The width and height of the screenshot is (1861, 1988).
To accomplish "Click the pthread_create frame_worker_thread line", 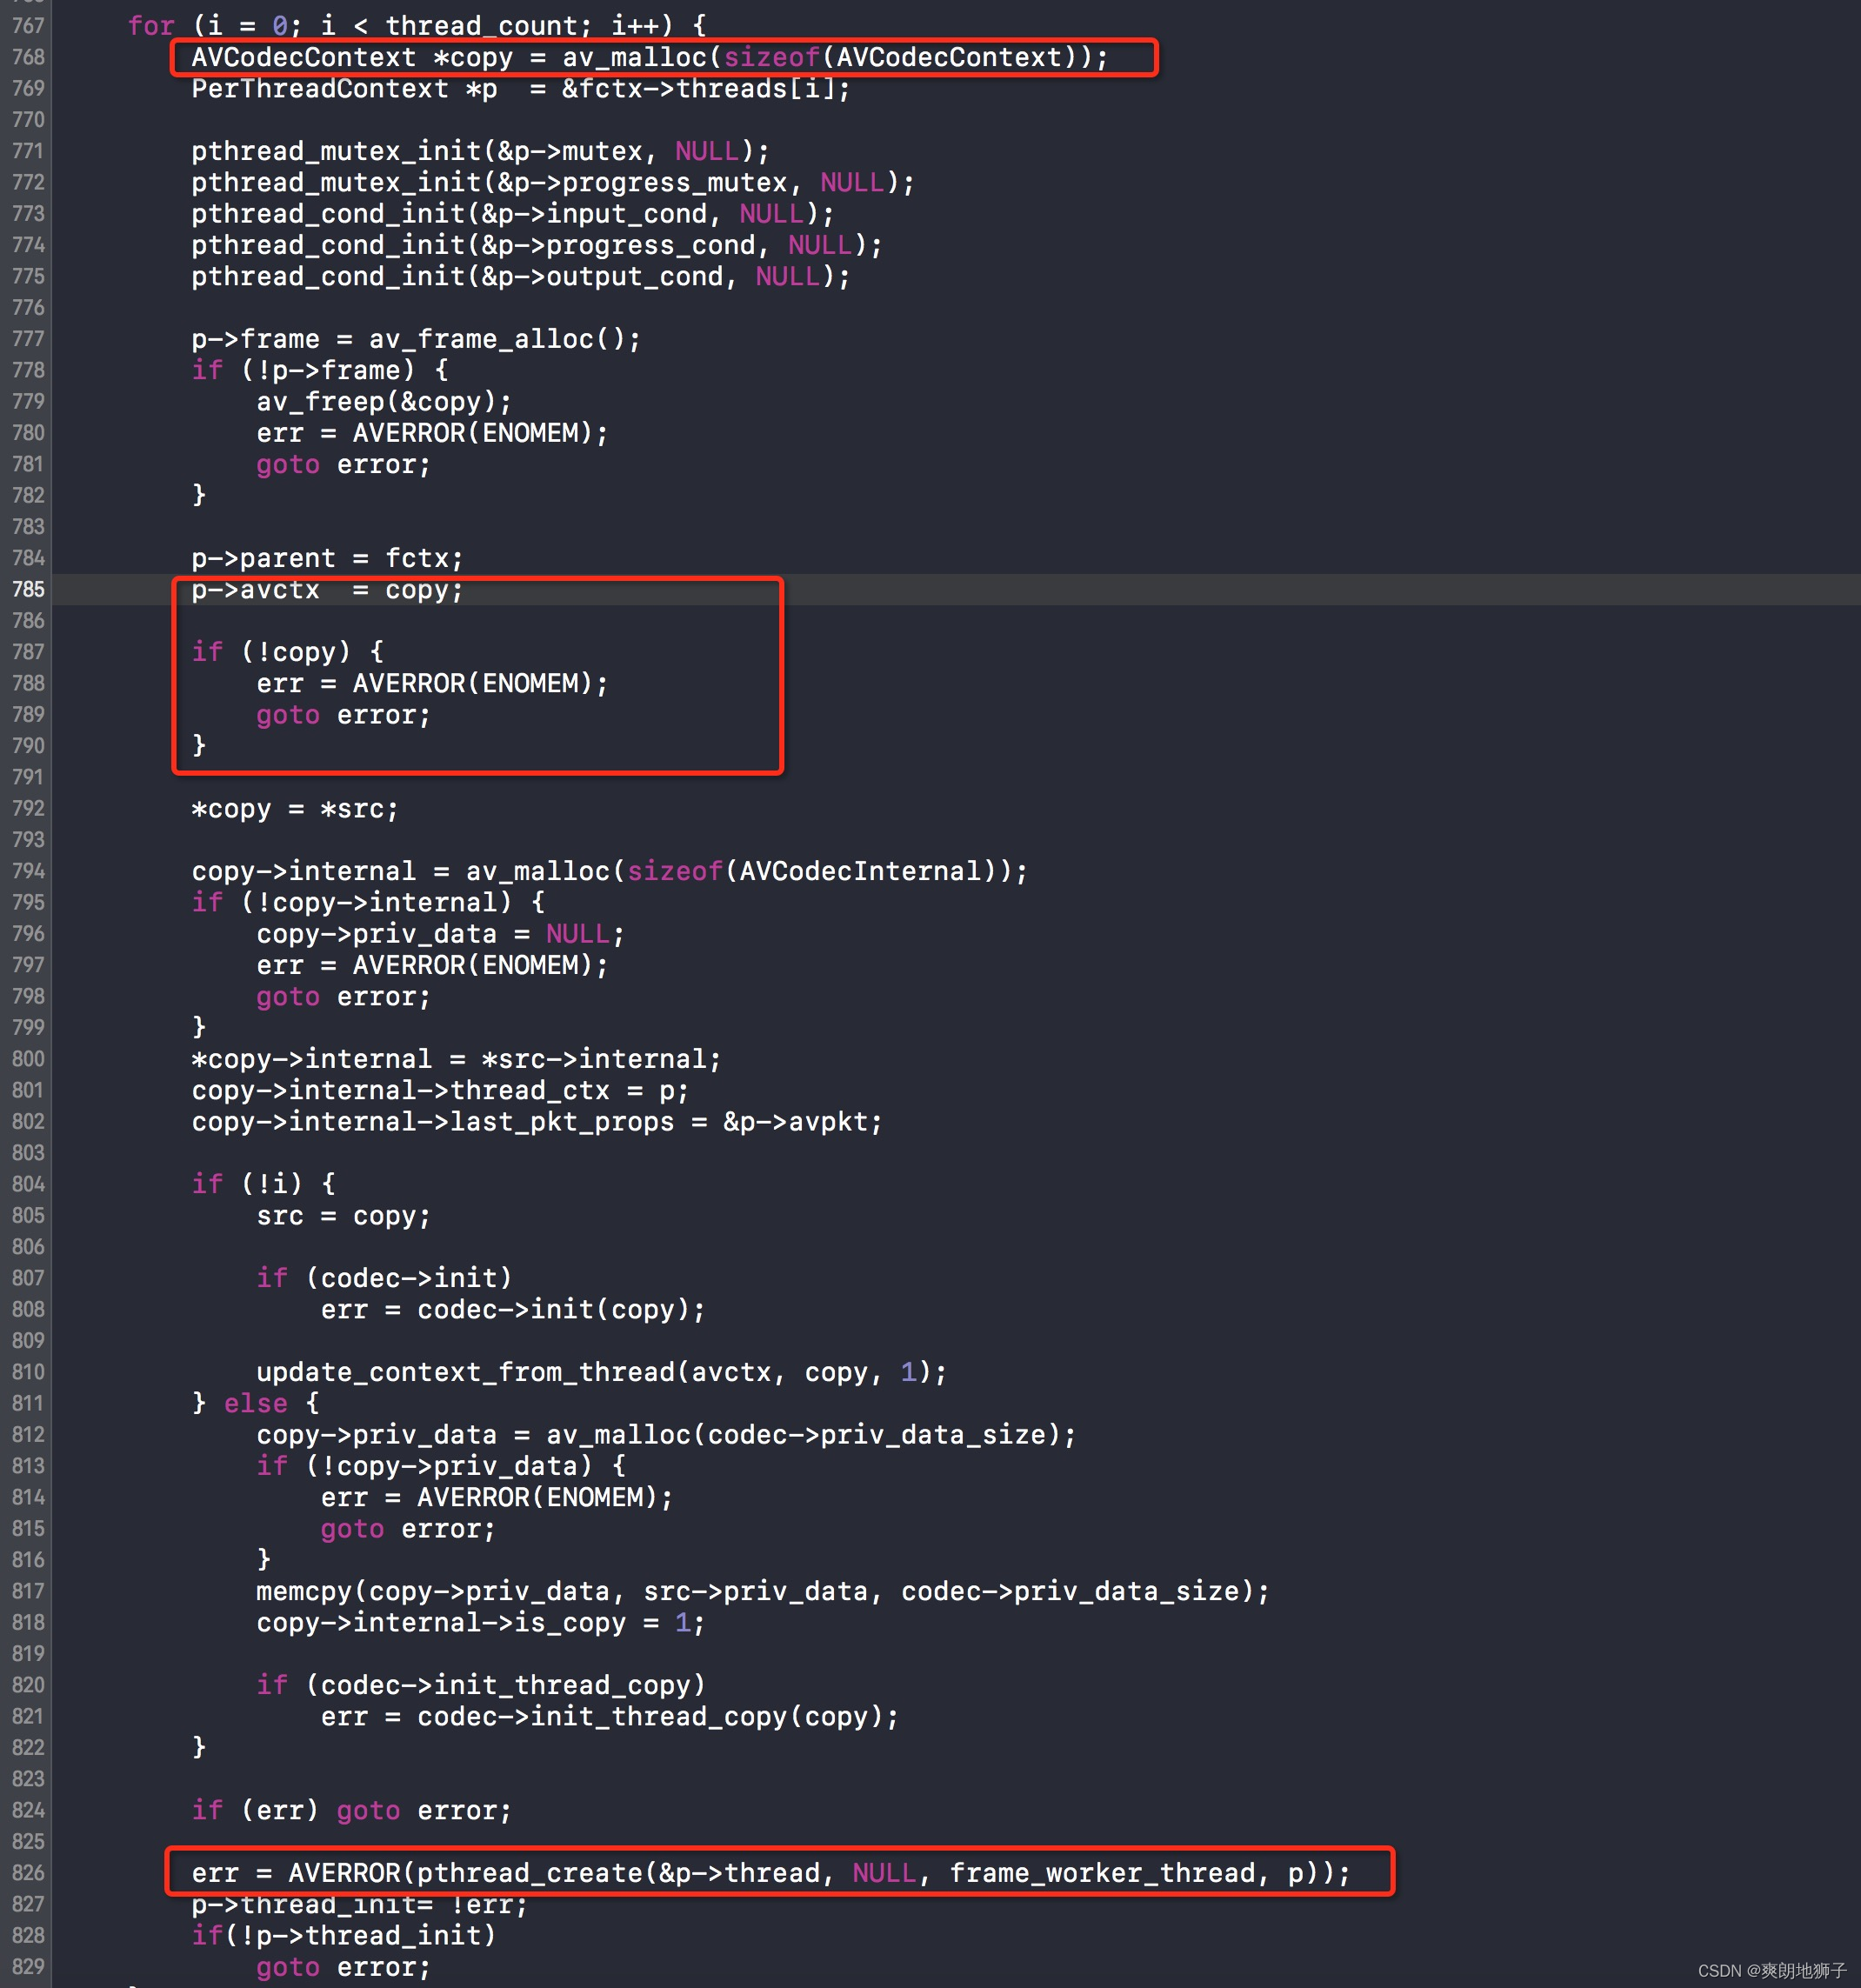I will click(x=771, y=1872).
